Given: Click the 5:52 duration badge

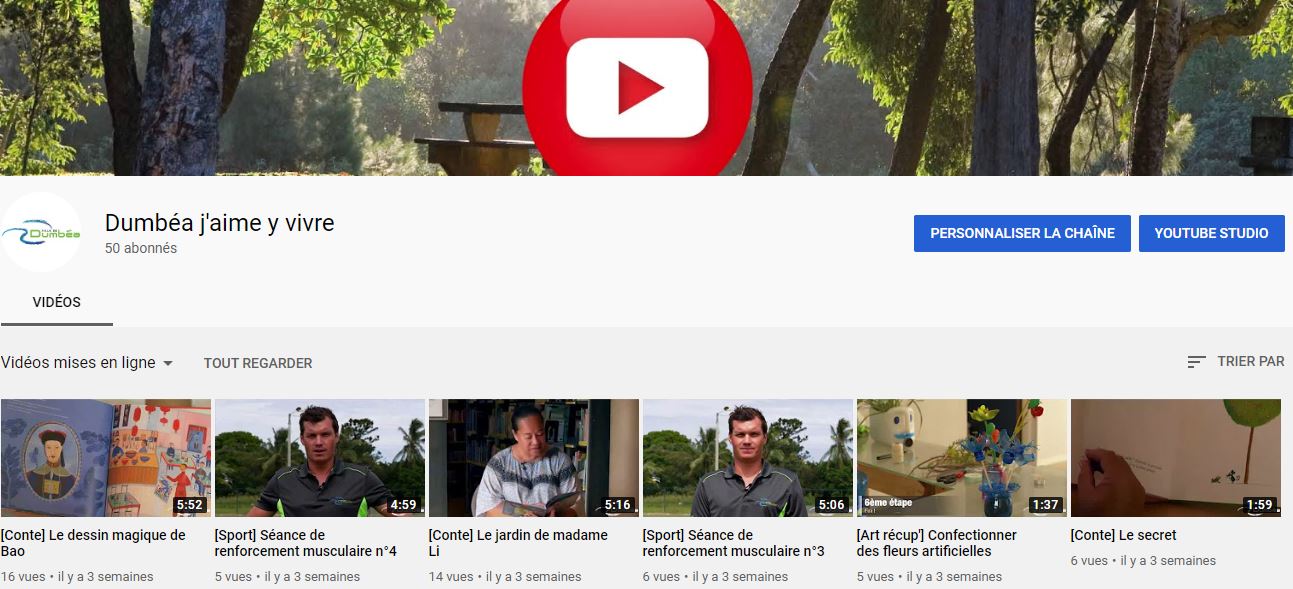Looking at the screenshot, I should [190, 505].
